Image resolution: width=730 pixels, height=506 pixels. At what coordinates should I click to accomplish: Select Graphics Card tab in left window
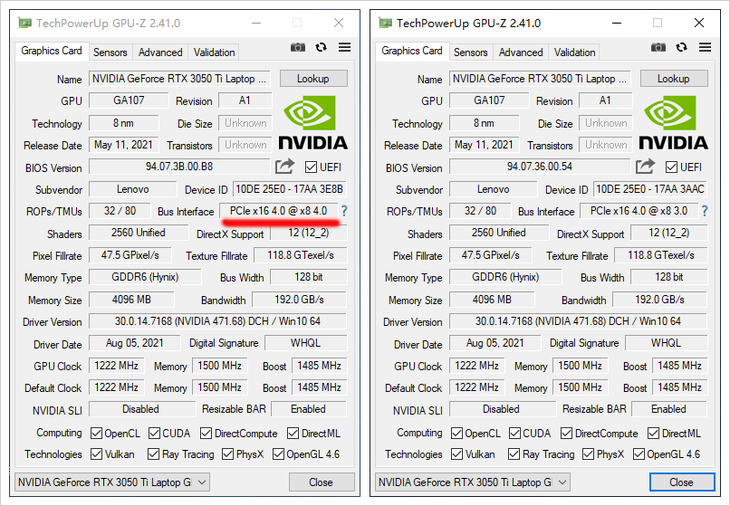(x=52, y=51)
